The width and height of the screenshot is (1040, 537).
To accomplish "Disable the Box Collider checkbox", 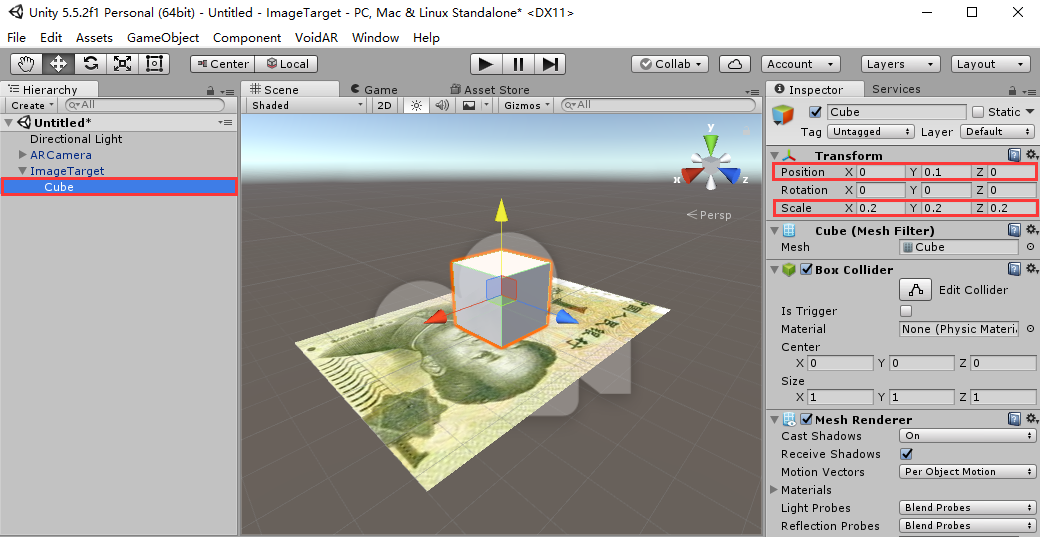I will (807, 270).
